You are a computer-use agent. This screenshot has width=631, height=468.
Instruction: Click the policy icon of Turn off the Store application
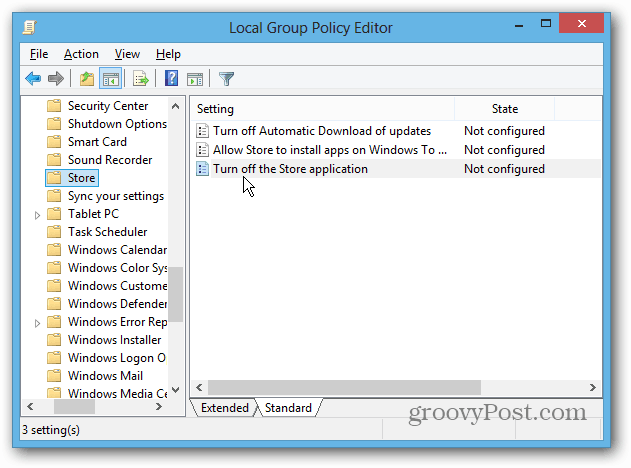pyautogui.click(x=202, y=169)
